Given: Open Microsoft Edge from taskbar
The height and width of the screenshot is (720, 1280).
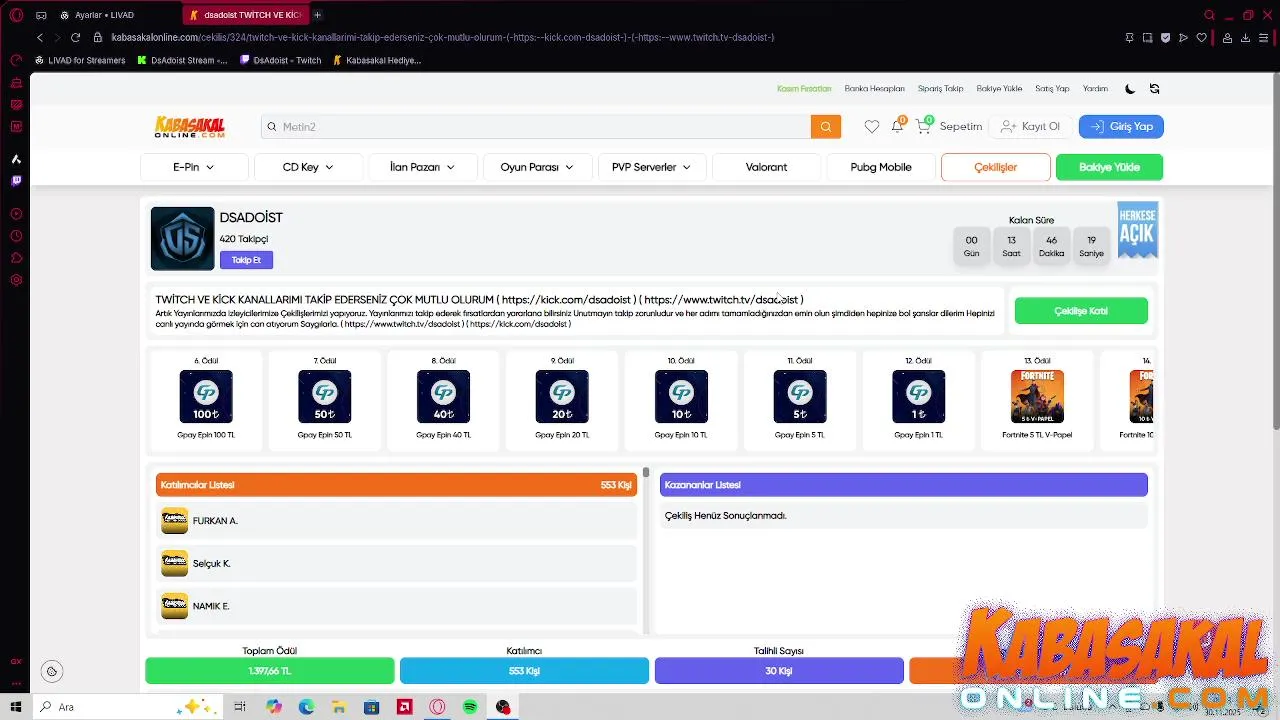Looking at the screenshot, I should tap(306, 707).
